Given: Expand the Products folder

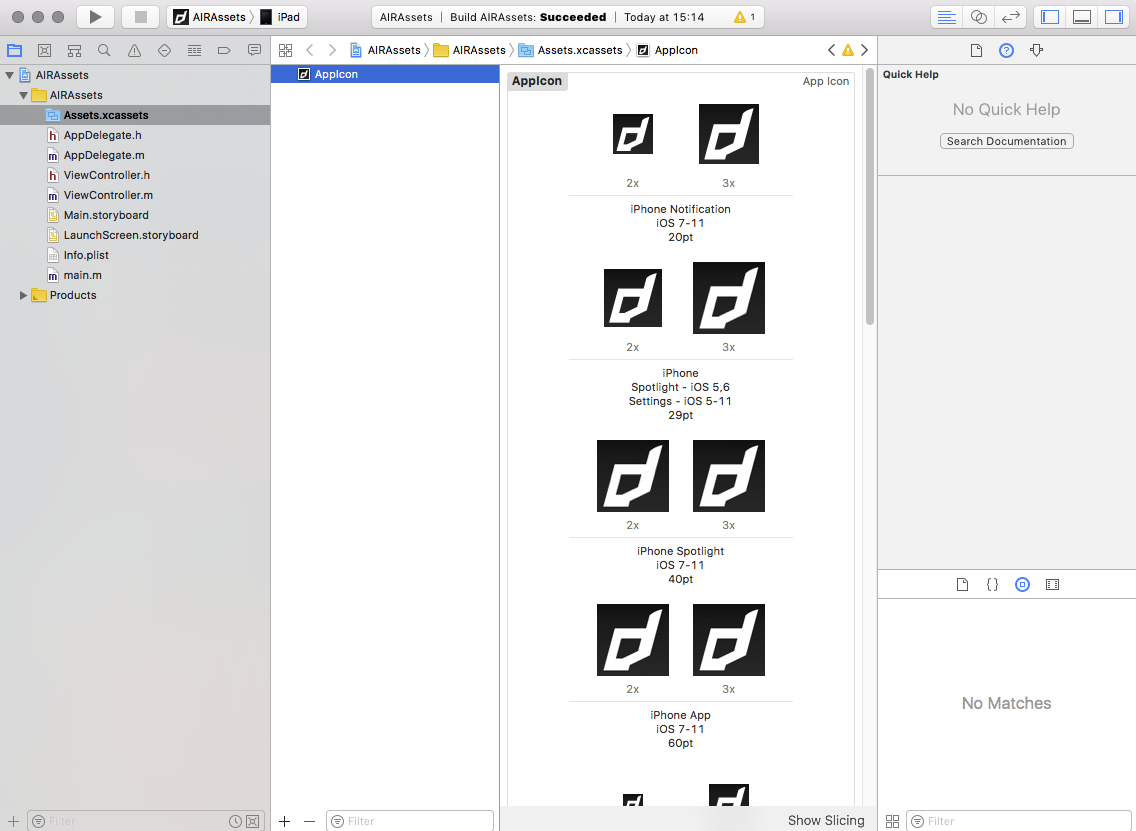Looking at the screenshot, I should (23, 295).
